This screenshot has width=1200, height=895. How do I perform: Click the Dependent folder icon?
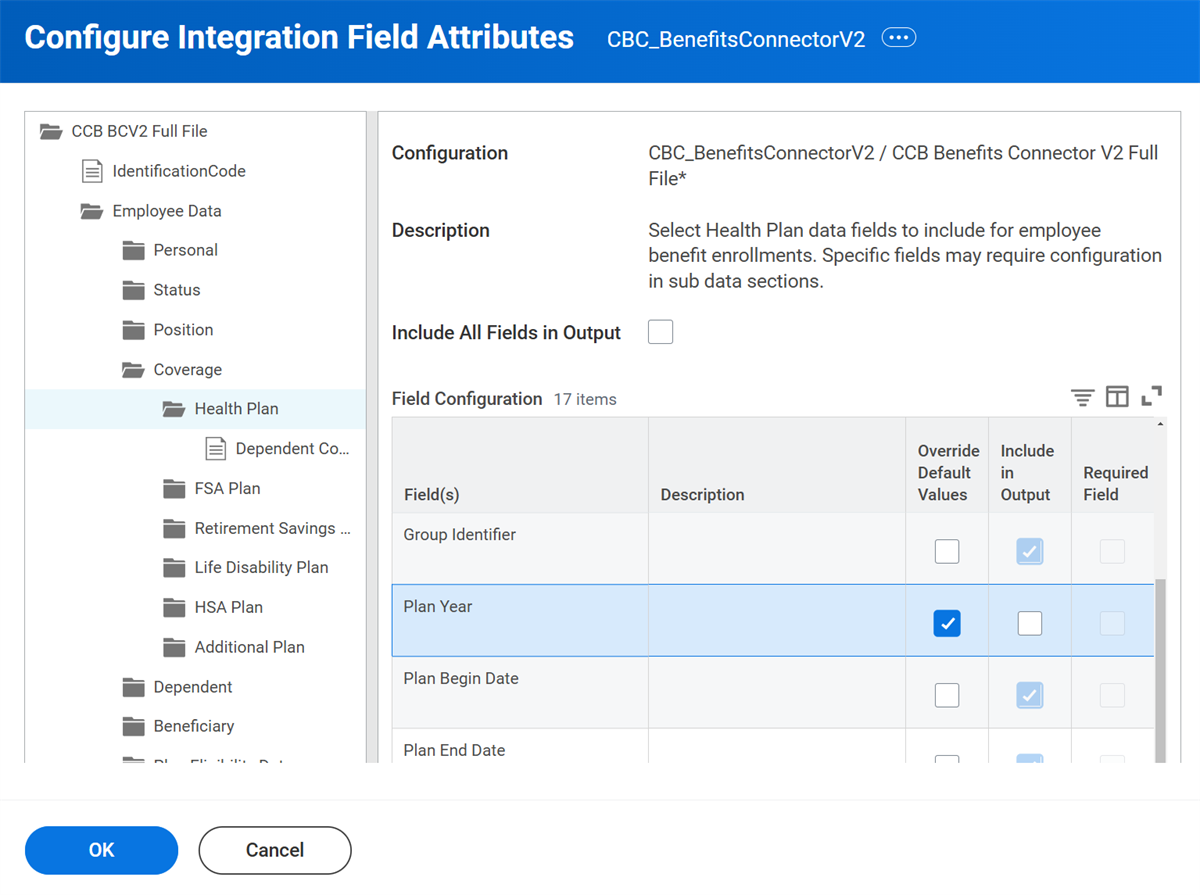tap(134, 687)
